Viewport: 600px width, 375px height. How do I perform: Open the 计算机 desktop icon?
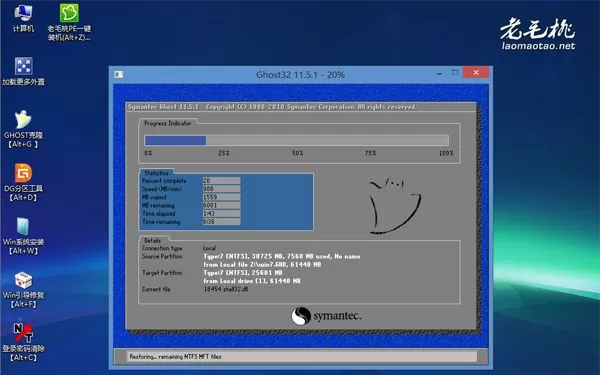coord(23,18)
